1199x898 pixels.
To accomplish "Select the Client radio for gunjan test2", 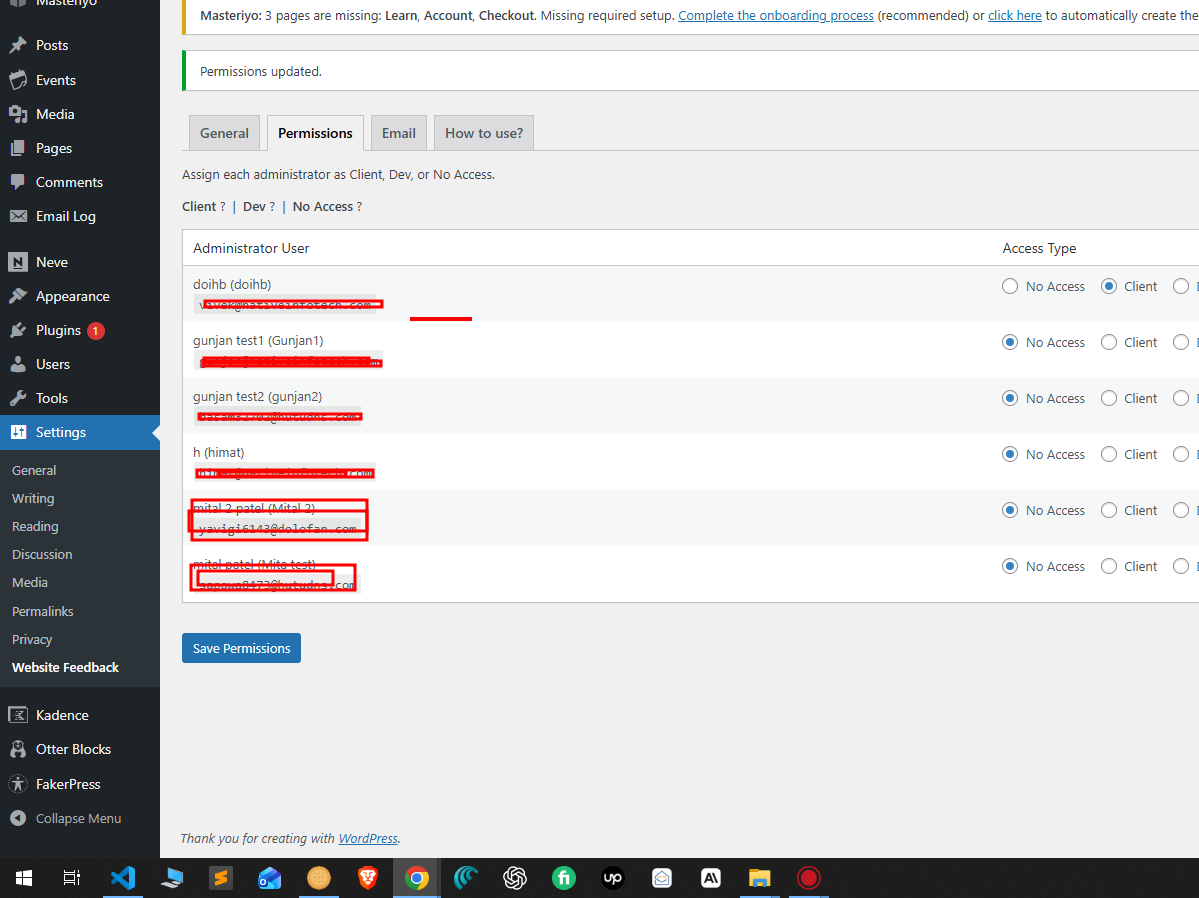I will coord(1110,398).
